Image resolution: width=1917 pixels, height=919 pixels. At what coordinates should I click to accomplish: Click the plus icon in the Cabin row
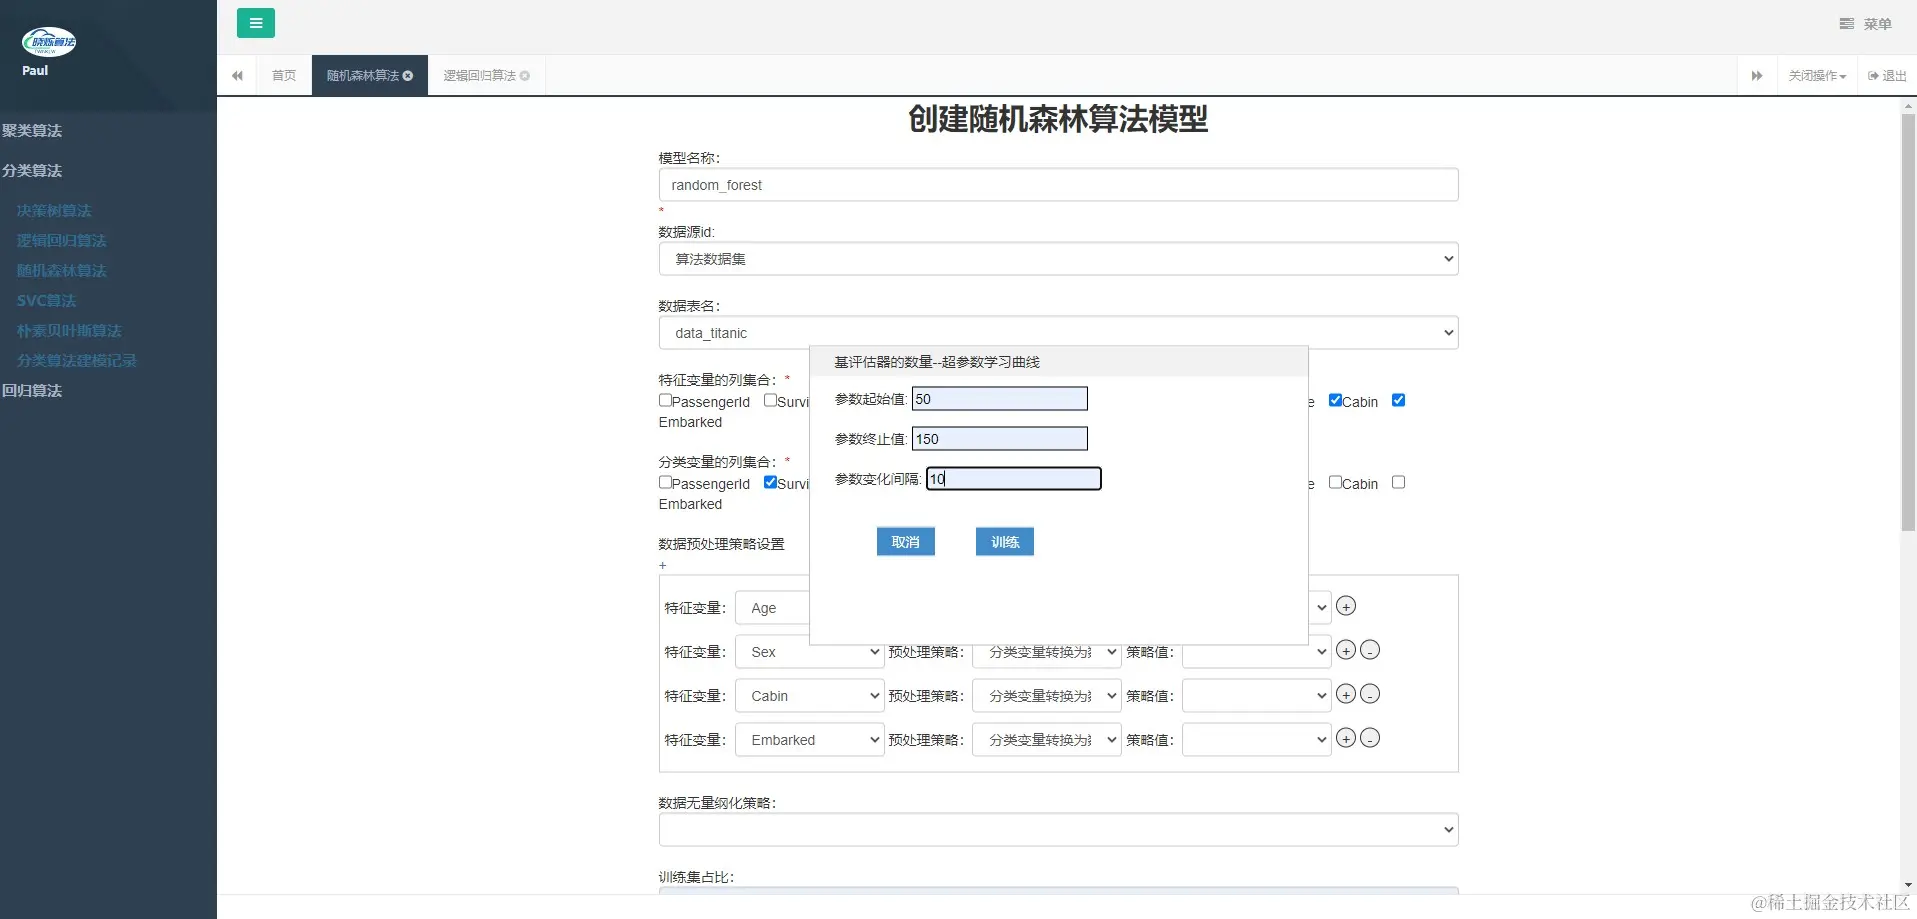pos(1346,694)
